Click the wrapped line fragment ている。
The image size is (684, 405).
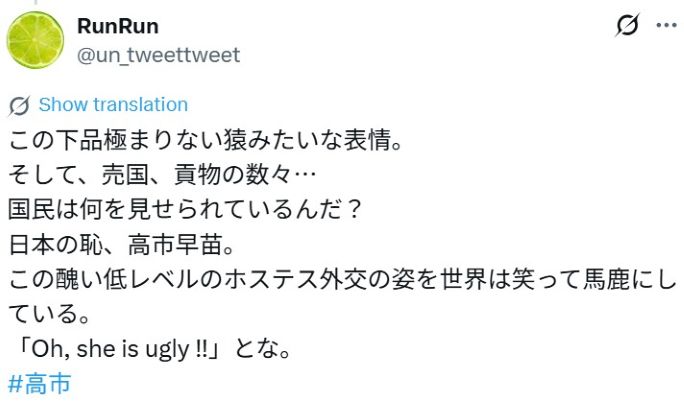49,314
